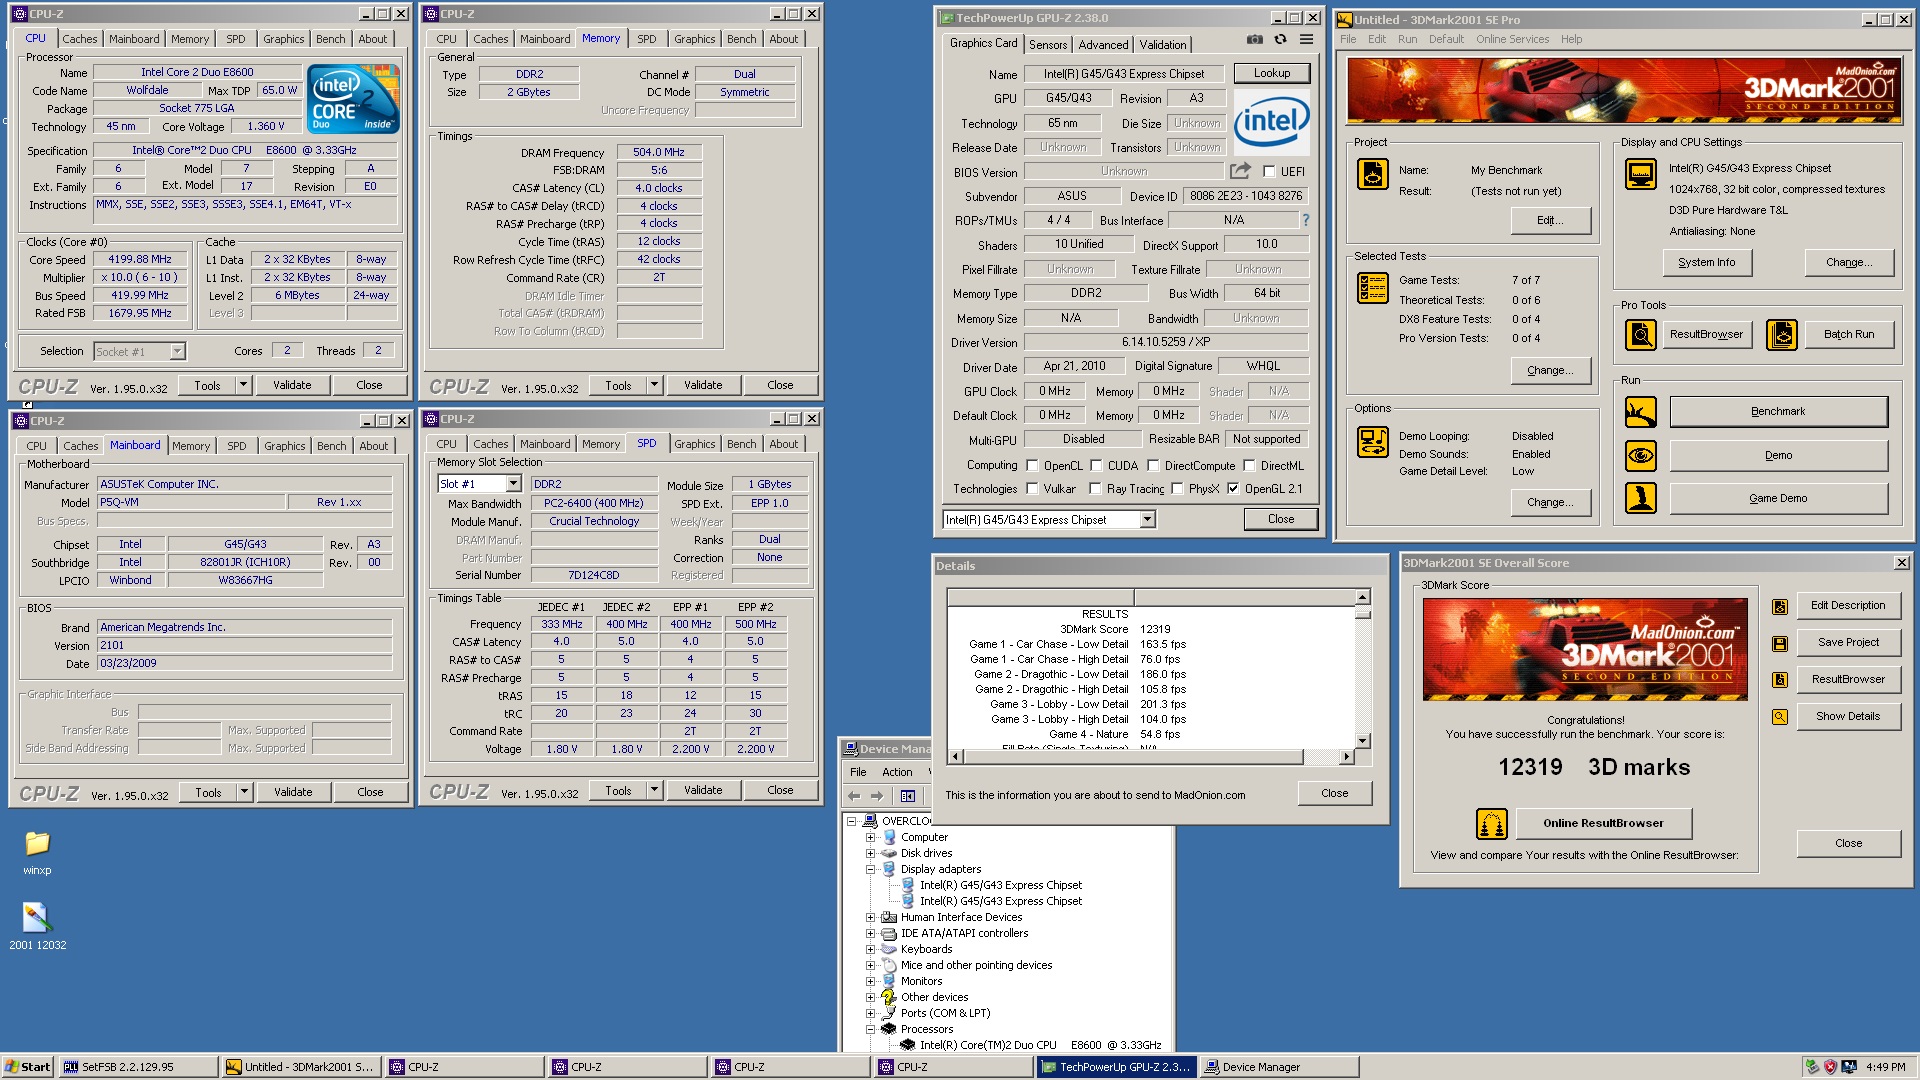
Task: Toggle the PhysX checkbox
Action: click(1177, 488)
